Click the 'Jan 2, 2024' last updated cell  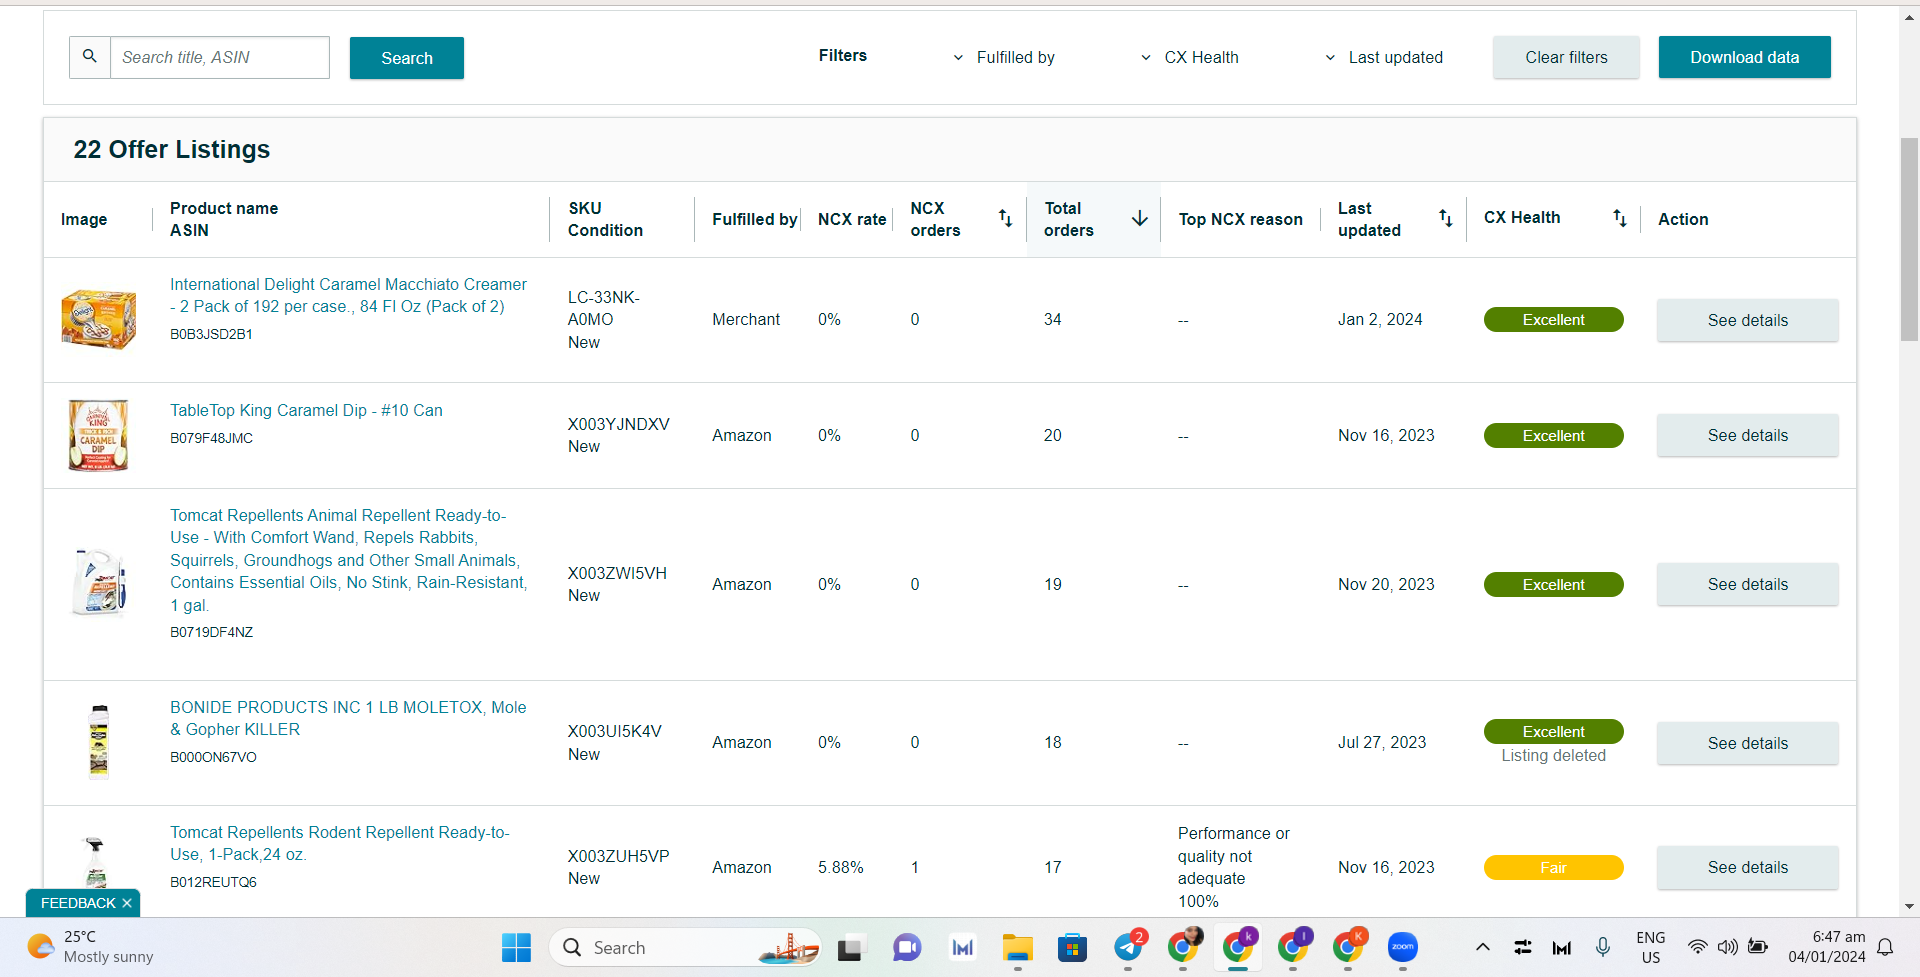pyautogui.click(x=1380, y=319)
